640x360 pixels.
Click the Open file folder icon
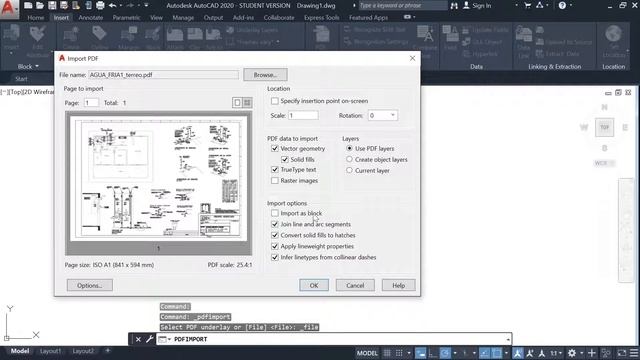(x=40, y=5)
